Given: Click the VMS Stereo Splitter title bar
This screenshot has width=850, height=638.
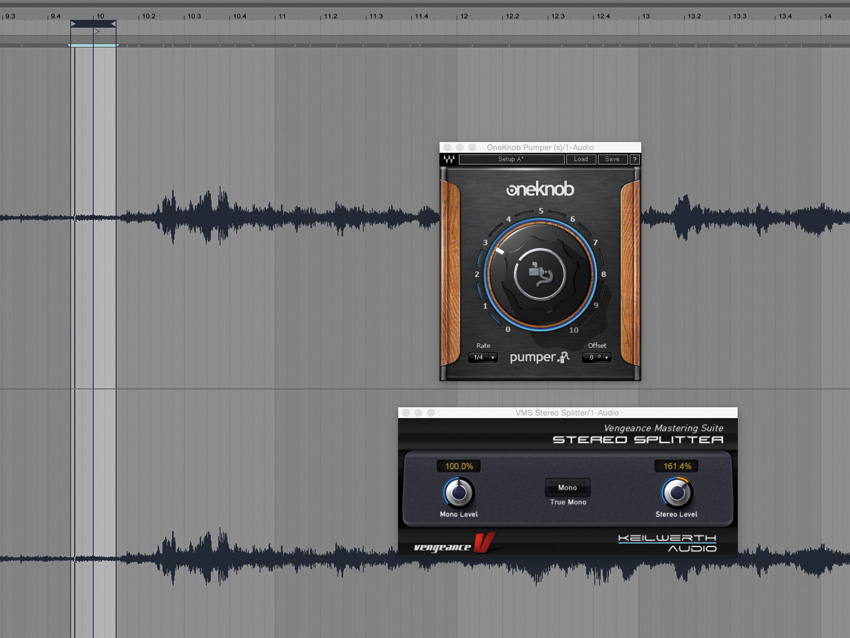Looking at the screenshot, I should coord(567,413).
